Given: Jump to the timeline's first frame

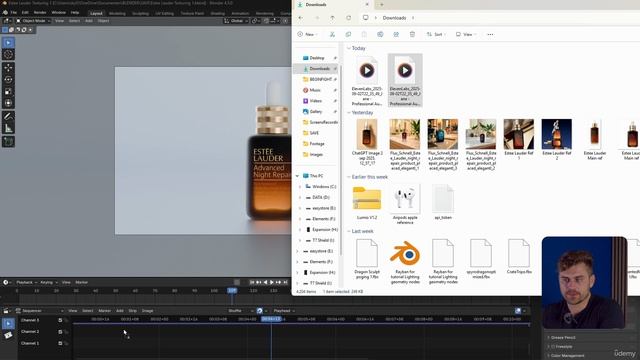Looking at the screenshot, I should 252,282.
